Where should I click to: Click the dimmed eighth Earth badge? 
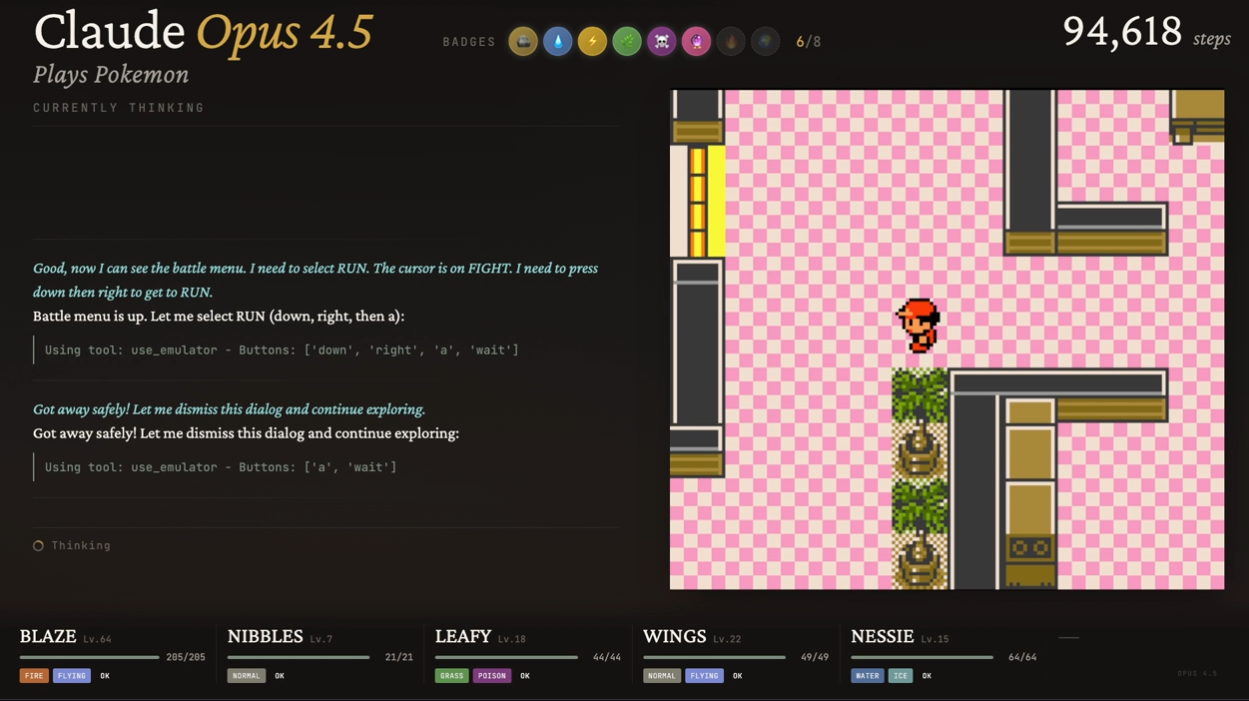coord(765,41)
